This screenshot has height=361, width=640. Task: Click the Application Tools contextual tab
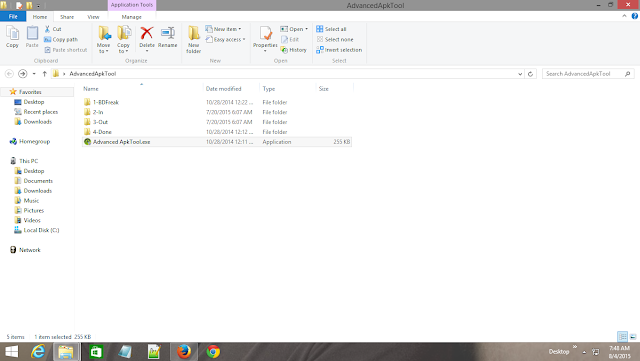[x=131, y=5]
